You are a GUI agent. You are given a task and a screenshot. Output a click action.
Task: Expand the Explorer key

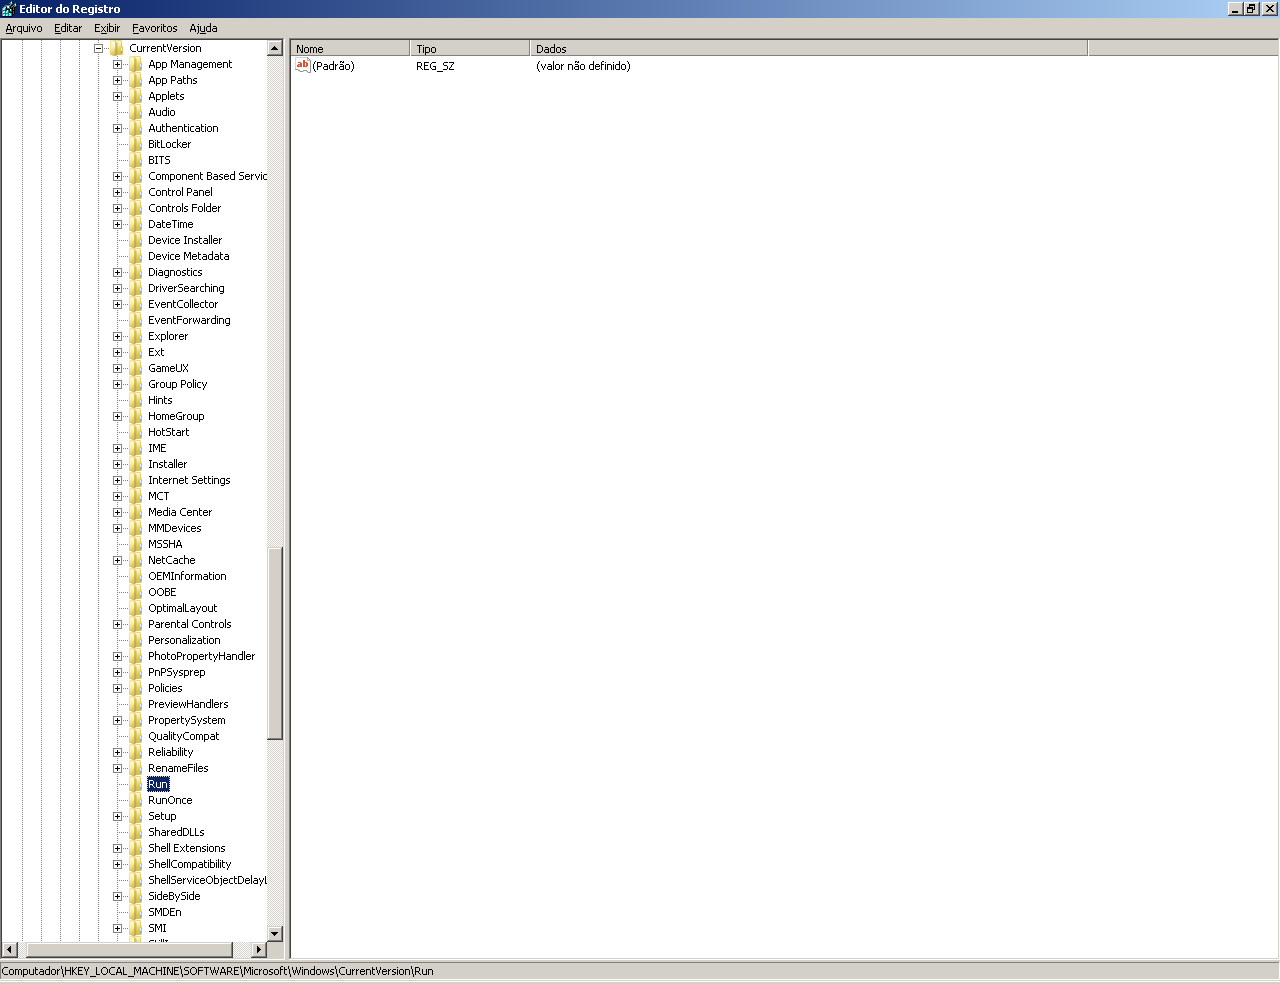[x=118, y=336]
